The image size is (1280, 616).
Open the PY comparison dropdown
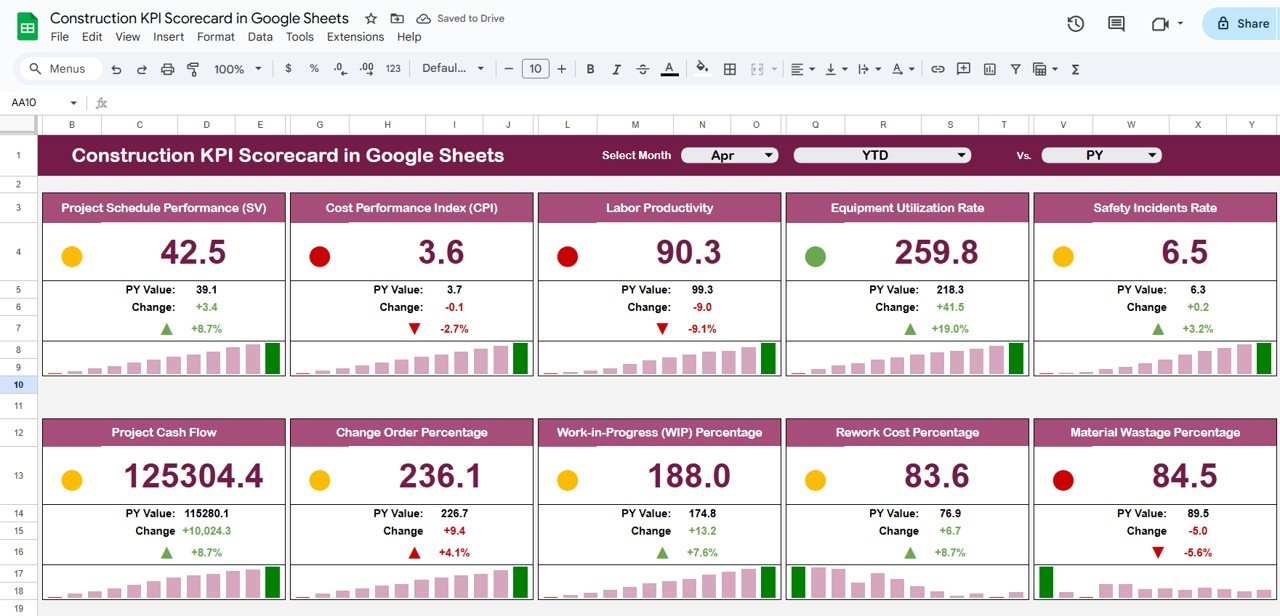[x=1101, y=155]
